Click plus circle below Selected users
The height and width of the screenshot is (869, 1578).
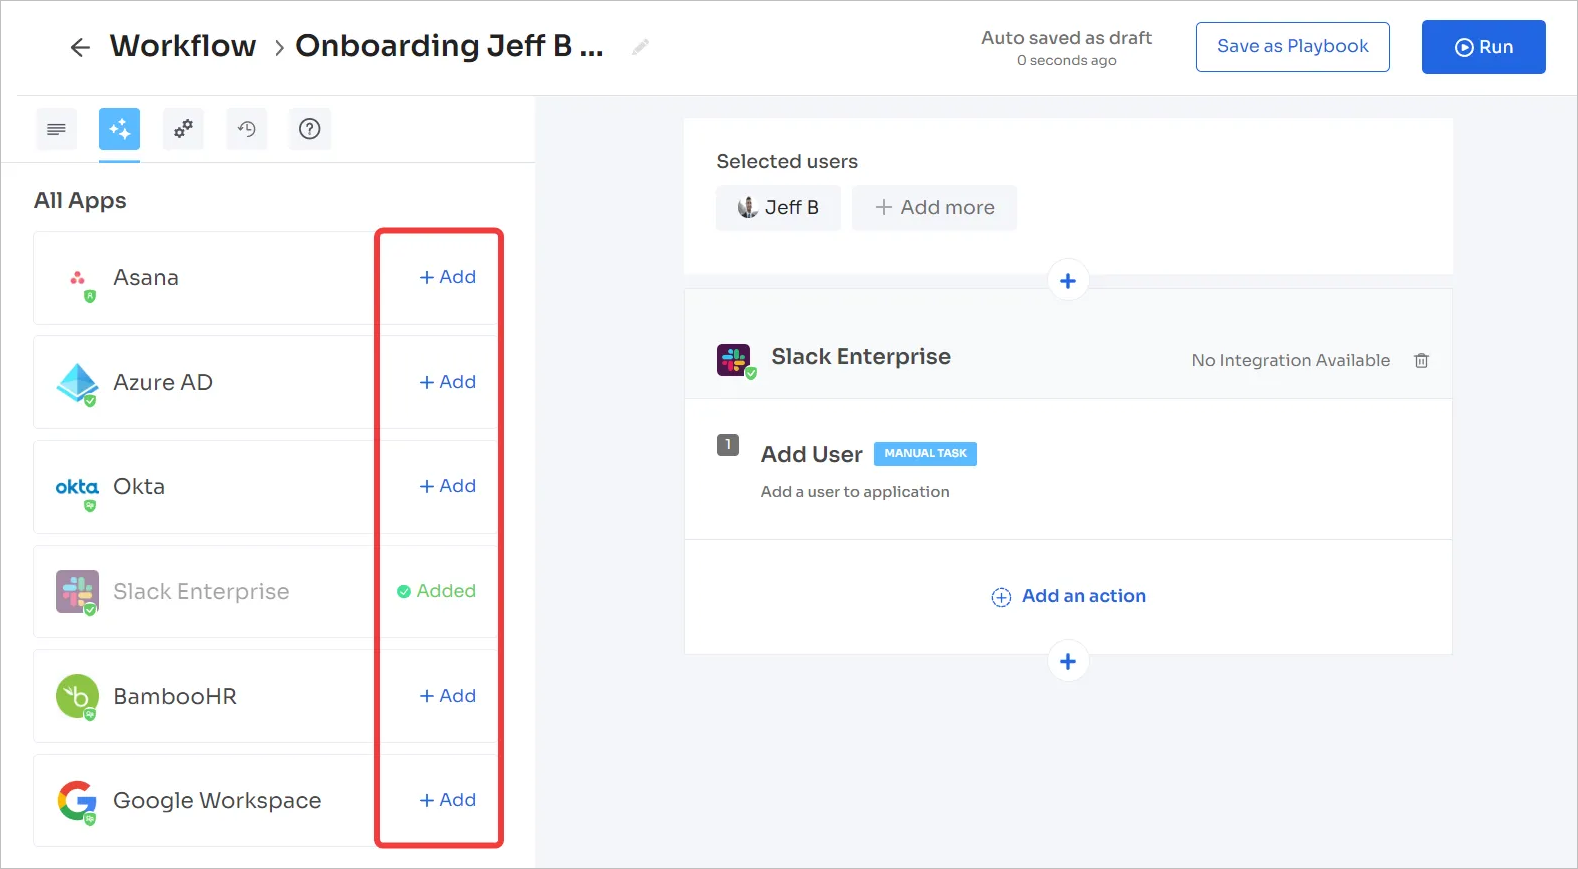click(1068, 281)
